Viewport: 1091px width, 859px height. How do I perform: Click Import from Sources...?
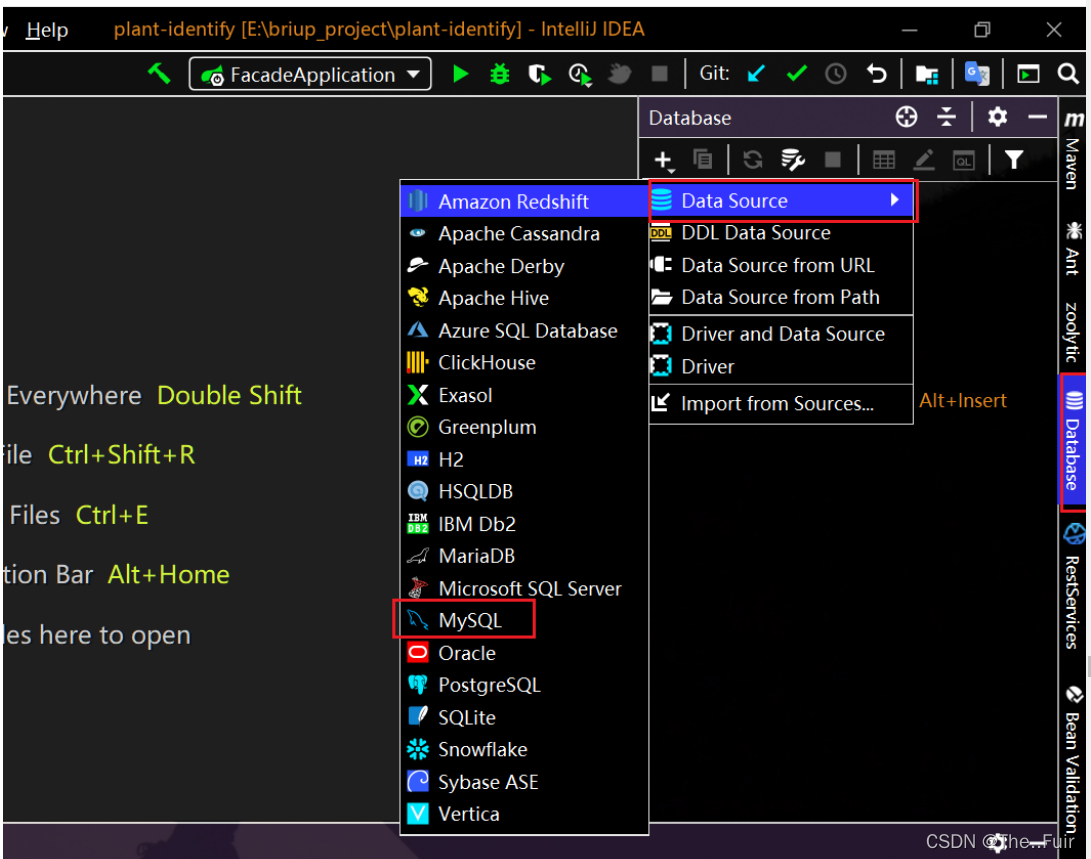point(781,403)
